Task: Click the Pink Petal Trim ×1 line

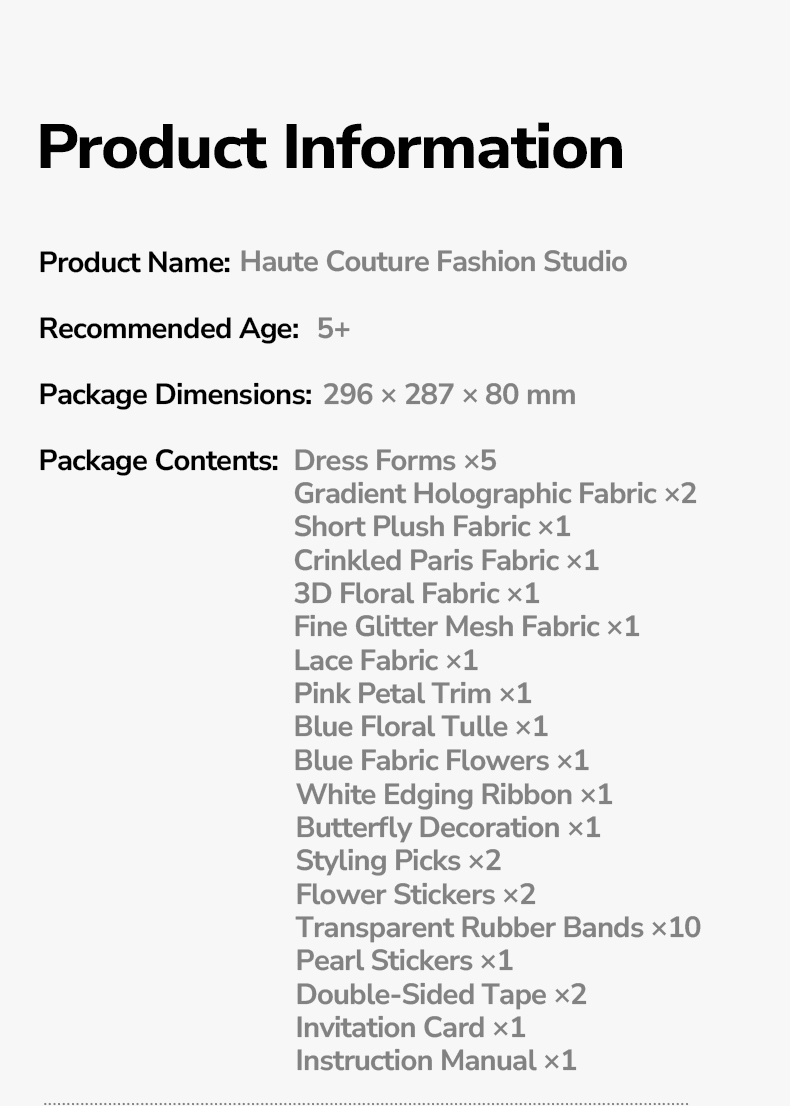Action: (412, 694)
